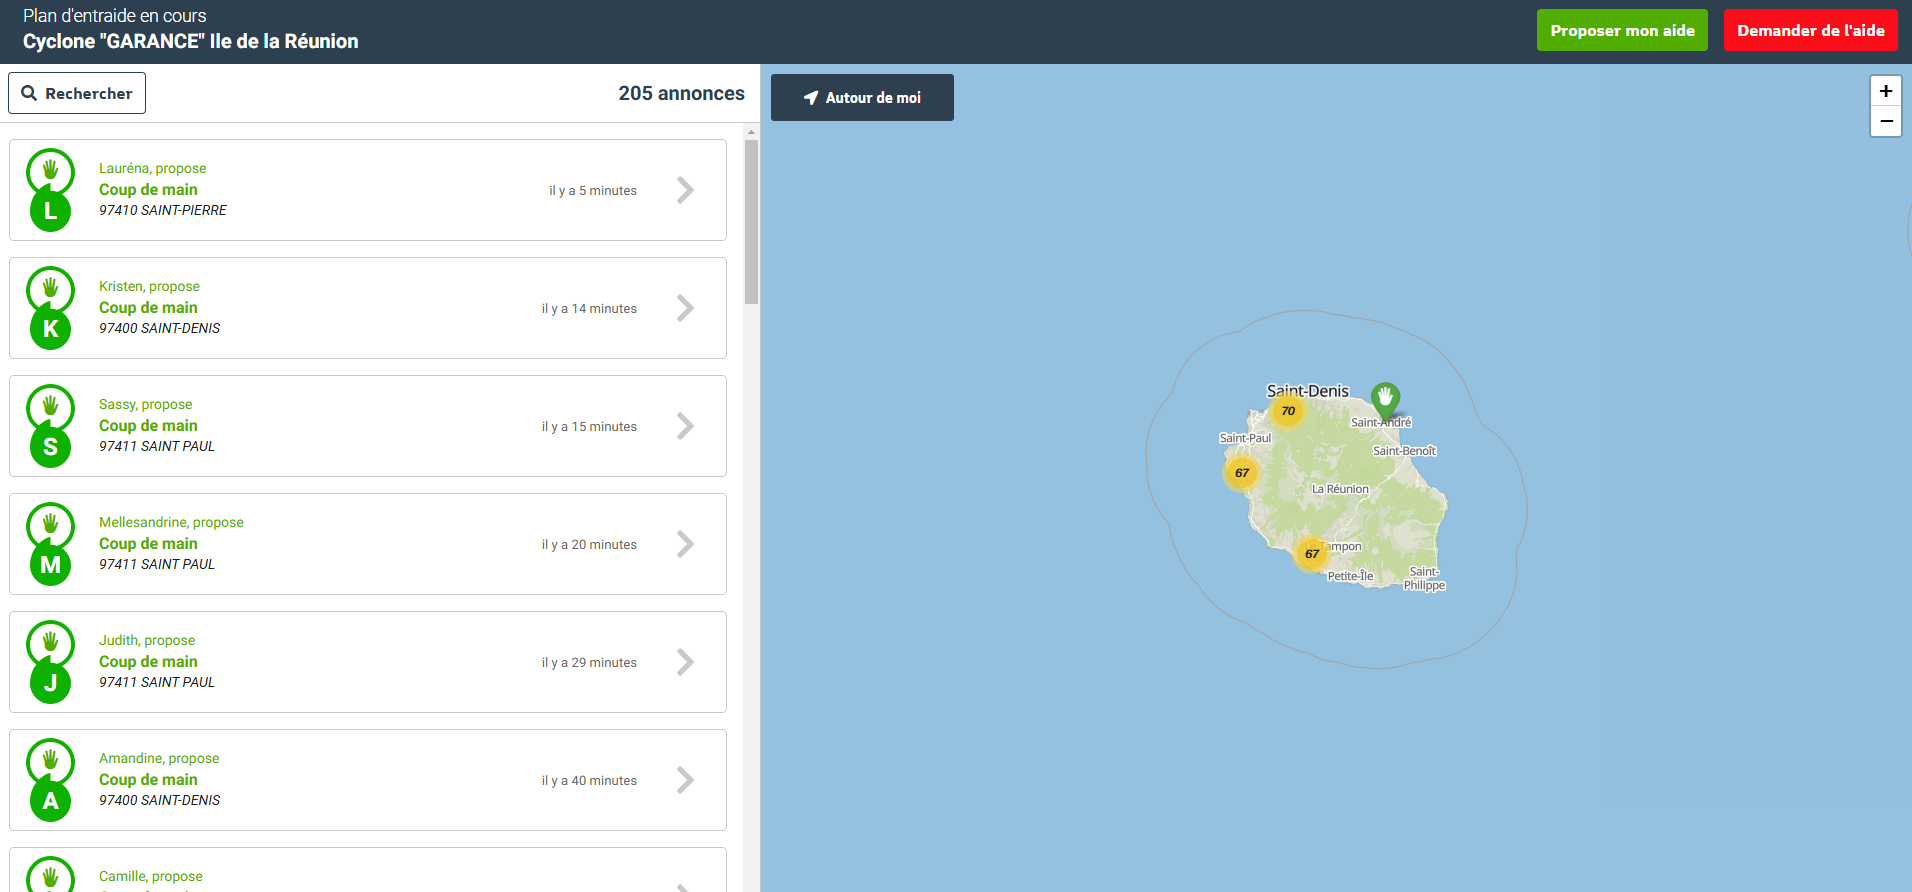Click the scrollbar up arrow of the list
The height and width of the screenshot is (892, 1912).
752,131
